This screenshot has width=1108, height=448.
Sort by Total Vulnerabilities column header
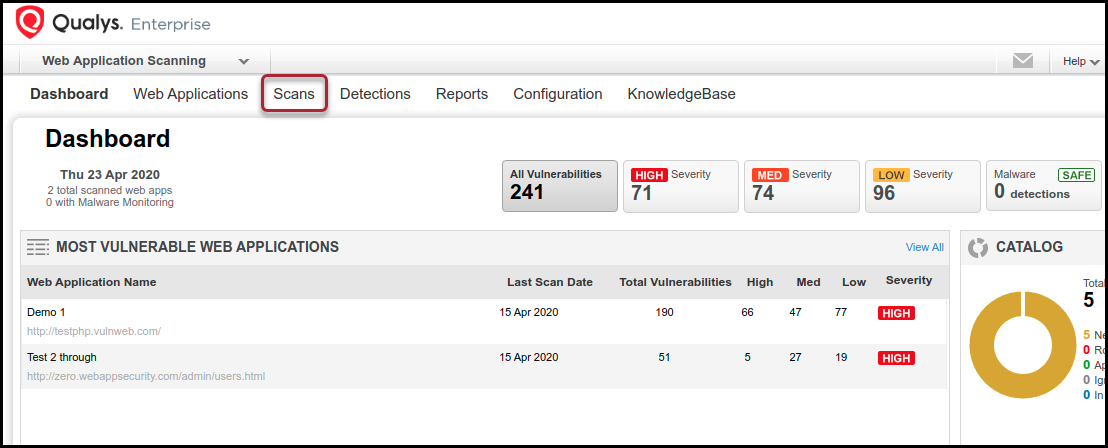[675, 282]
